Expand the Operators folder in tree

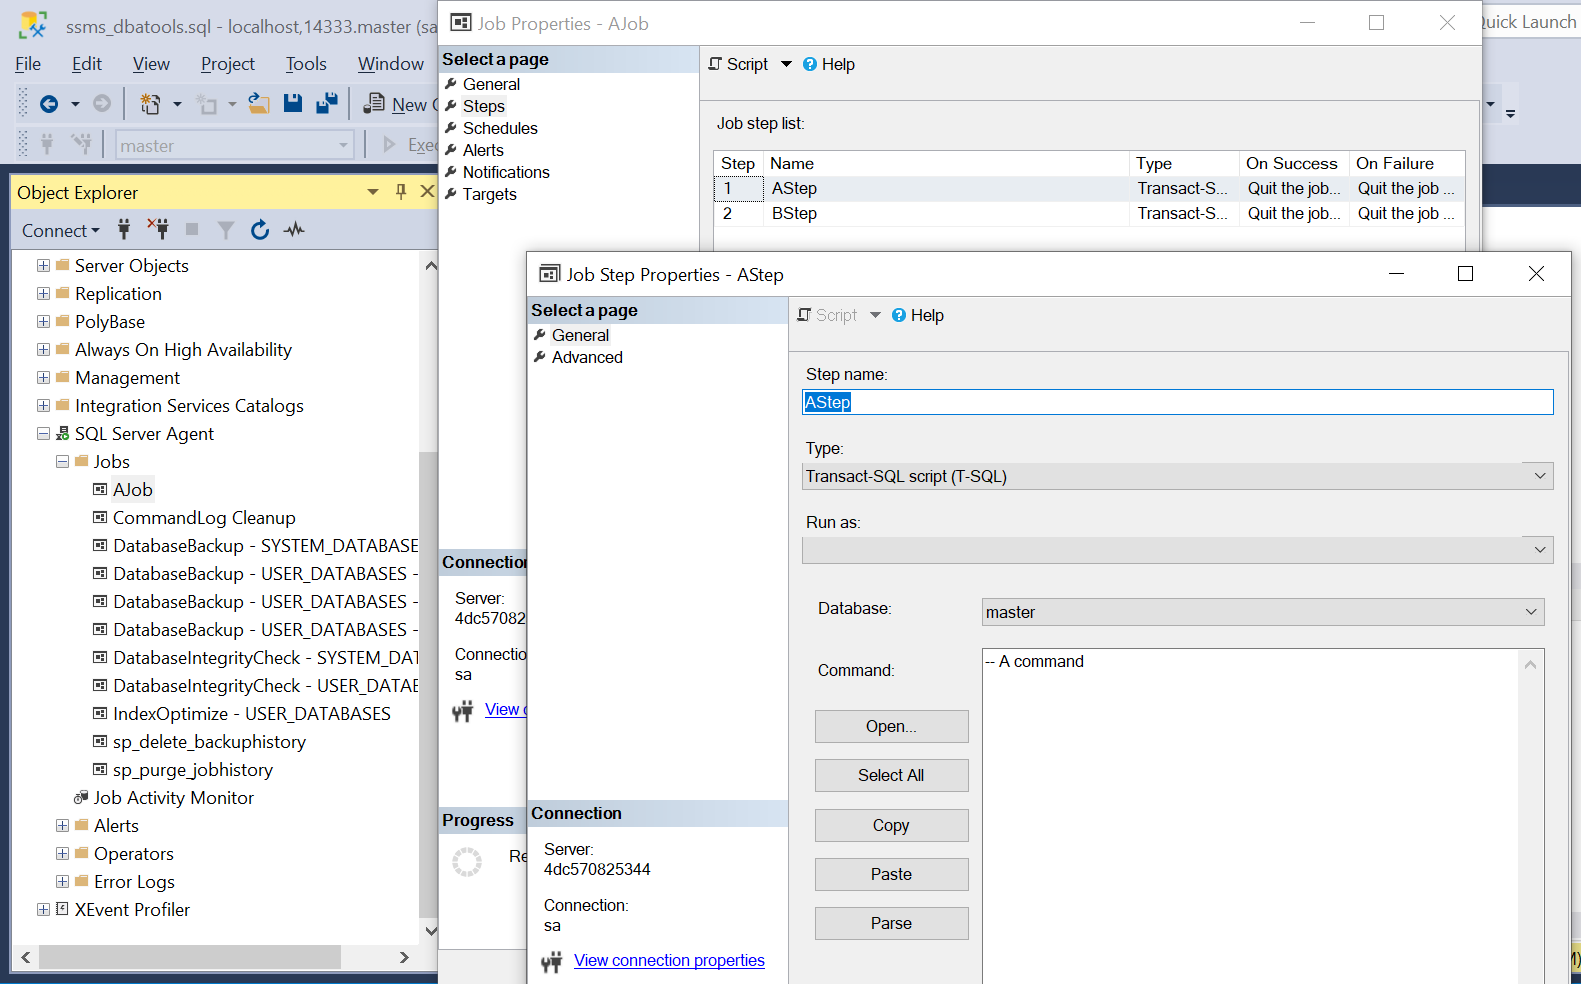click(x=62, y=854)
